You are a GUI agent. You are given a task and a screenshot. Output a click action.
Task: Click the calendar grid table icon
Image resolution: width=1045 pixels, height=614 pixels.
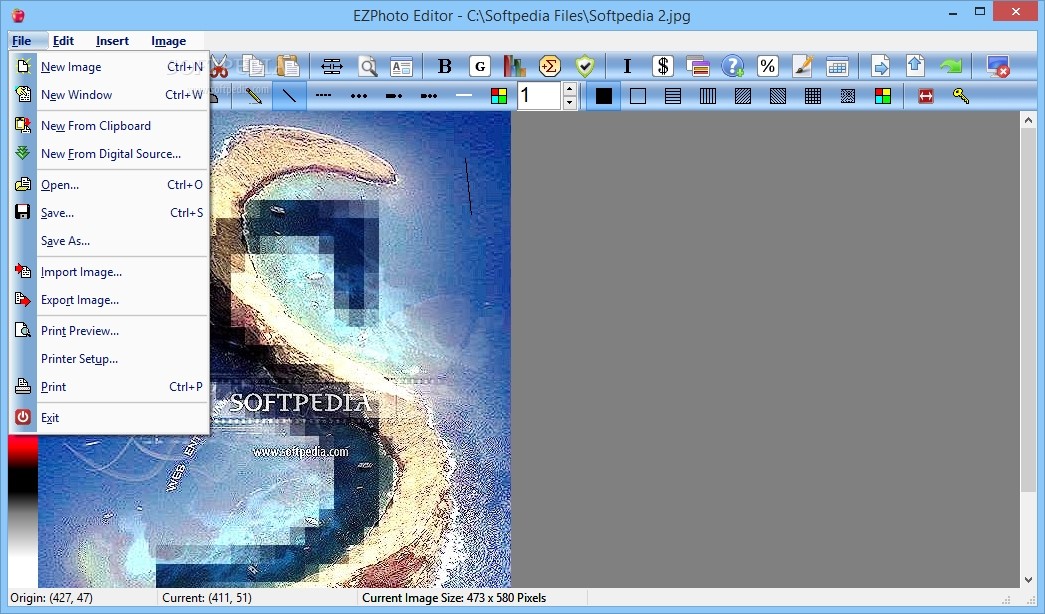pos(837,66)
